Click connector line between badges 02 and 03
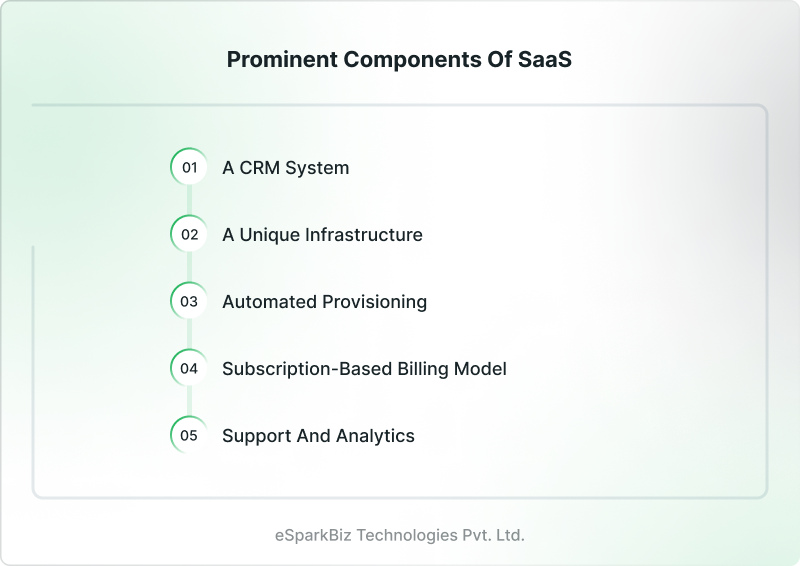 click(189, 267)
